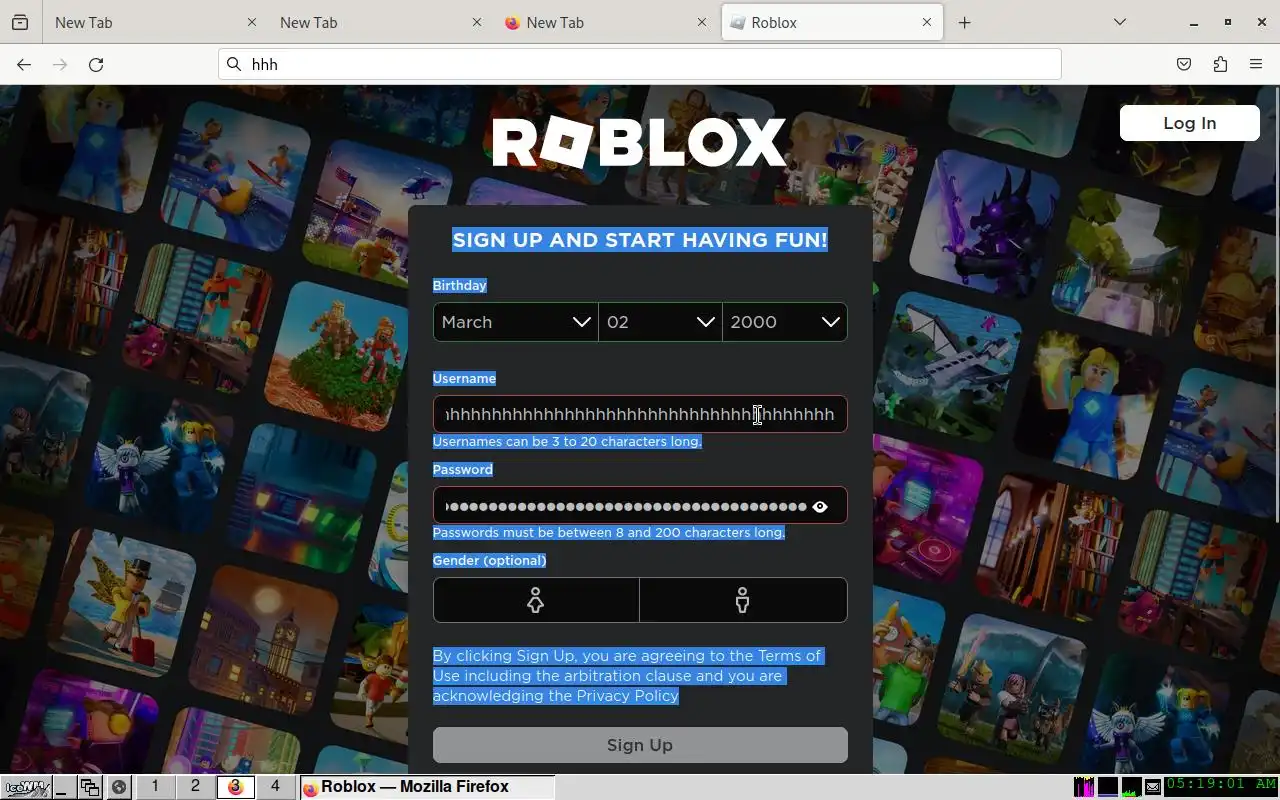Close the third New Tab with Firefox icon
Screen dimensions: 1280x800
(x=702, y=22)
